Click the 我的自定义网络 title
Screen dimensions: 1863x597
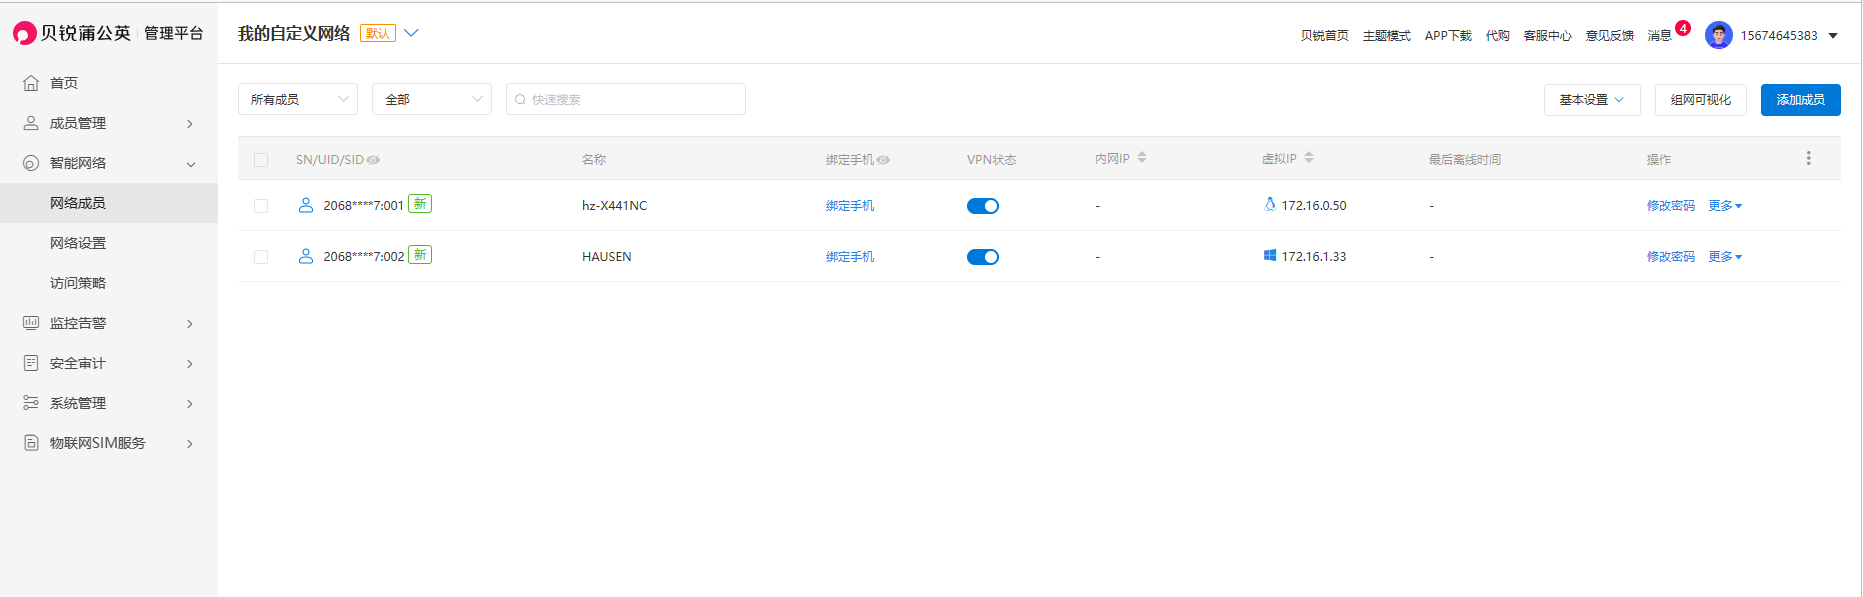(x=294, y=34)
